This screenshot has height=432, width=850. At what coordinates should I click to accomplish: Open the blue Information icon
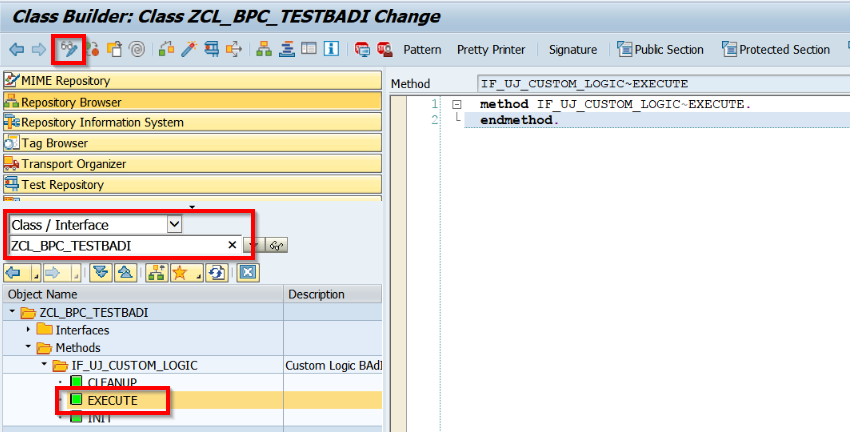[x=331, y=49]
